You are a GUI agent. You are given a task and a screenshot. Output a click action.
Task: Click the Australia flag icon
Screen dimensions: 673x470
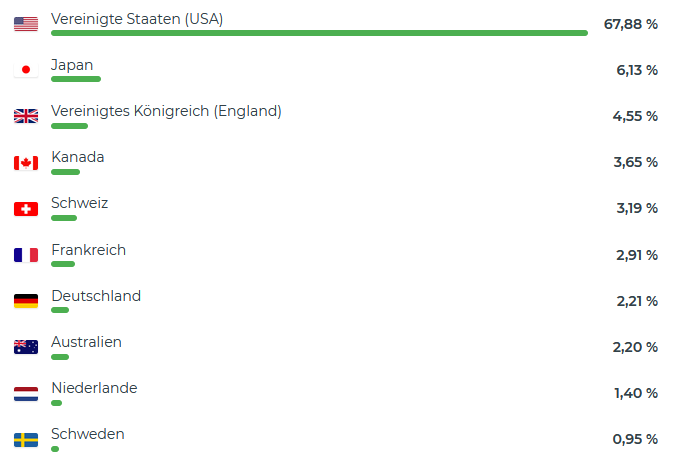click(26, 347)
